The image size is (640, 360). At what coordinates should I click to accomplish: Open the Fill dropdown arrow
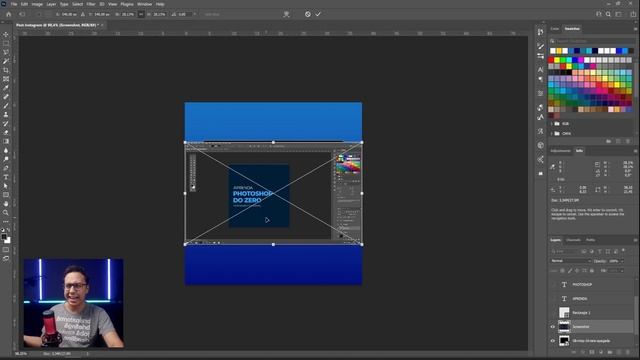pos(622,271)
